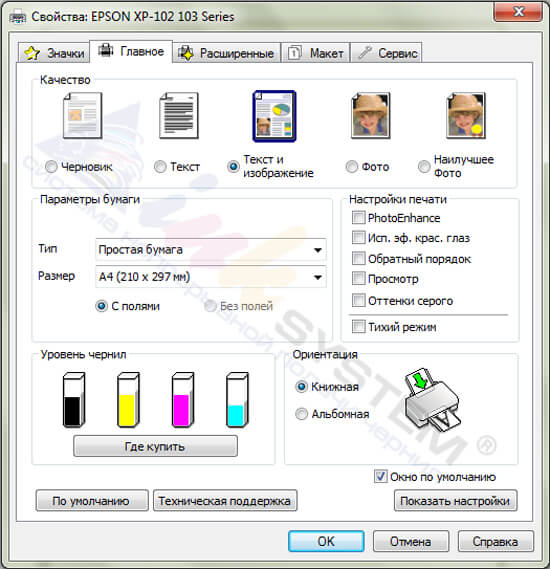Click the Черновик draft quality page icon
Image resolution: width=550 pixels, height=569 pixels.
point(82,116)
